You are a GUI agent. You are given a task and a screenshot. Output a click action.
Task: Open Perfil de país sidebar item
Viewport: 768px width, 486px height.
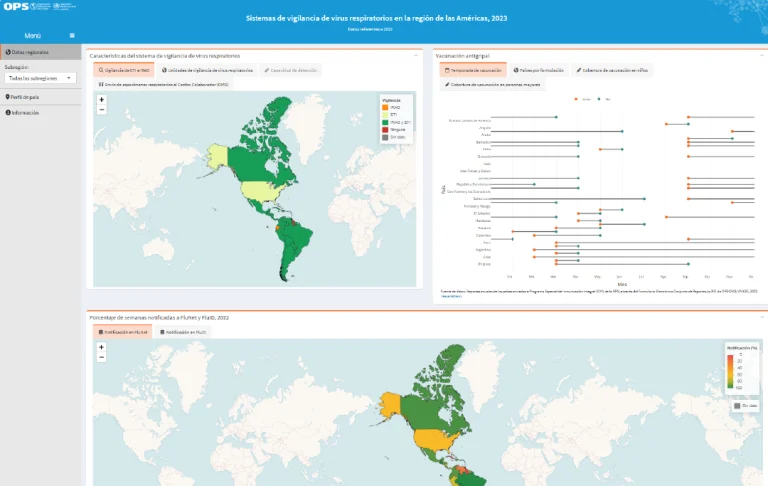coord(24,97)
